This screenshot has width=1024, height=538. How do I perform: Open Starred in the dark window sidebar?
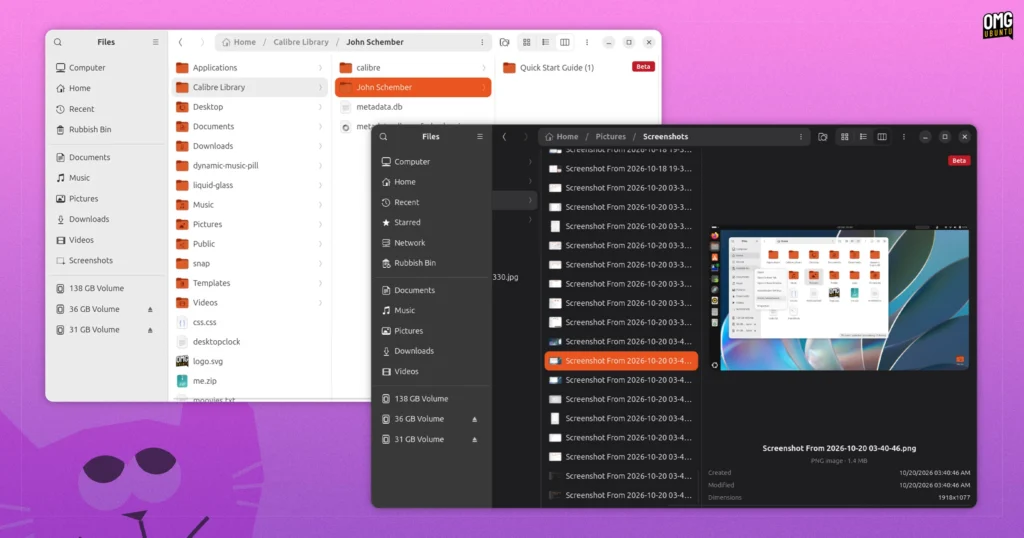[401, 223]
